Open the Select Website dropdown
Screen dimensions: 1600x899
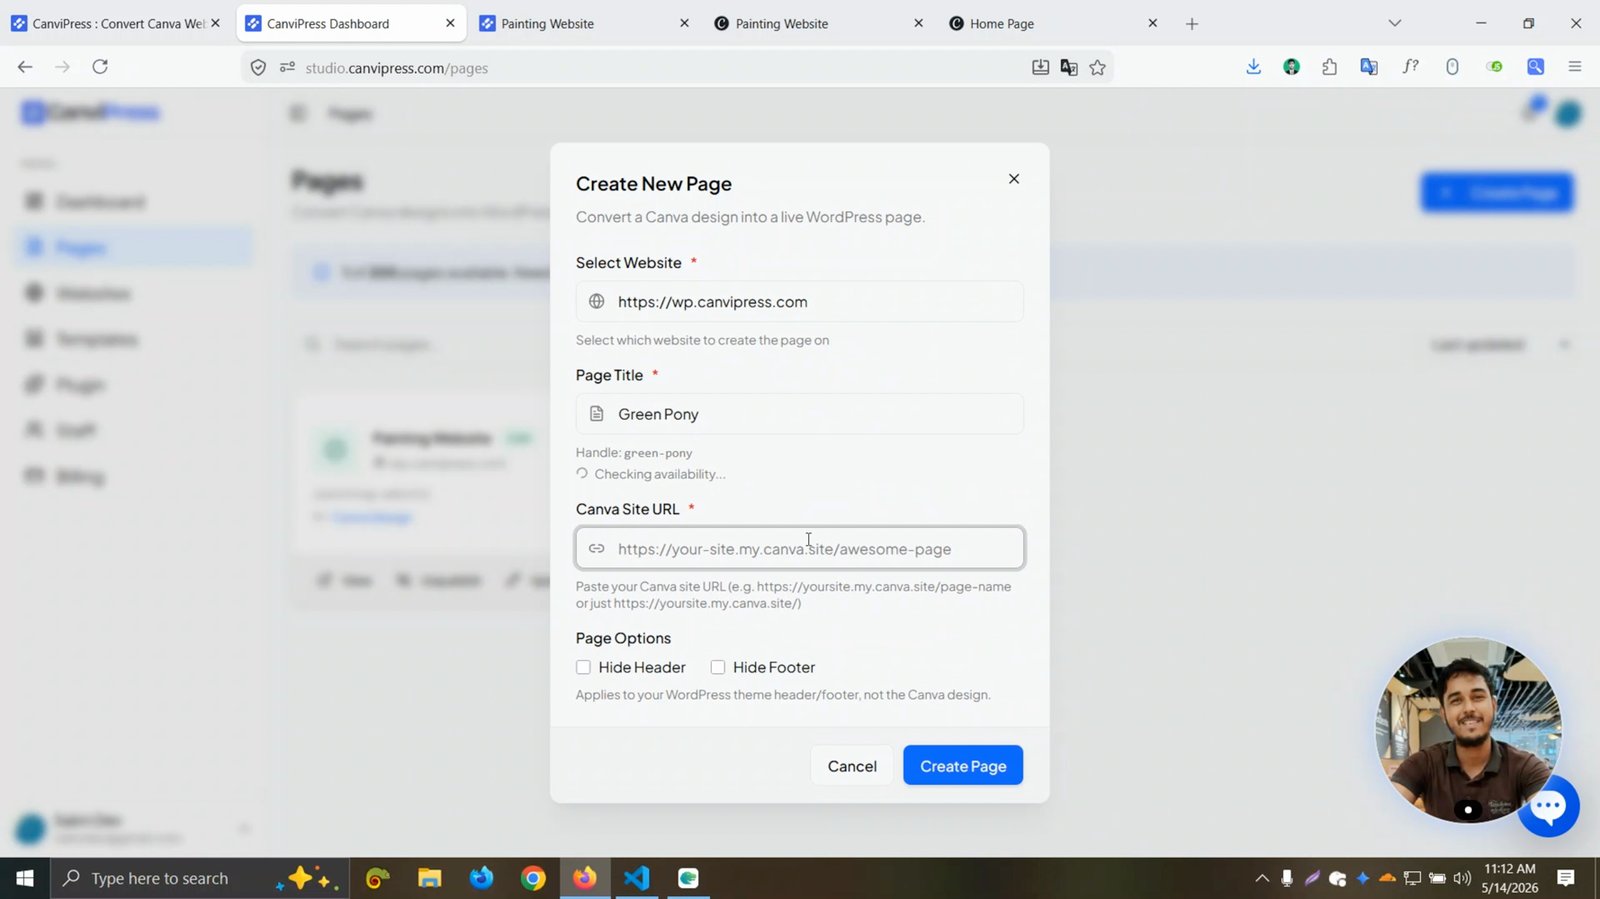799,302
